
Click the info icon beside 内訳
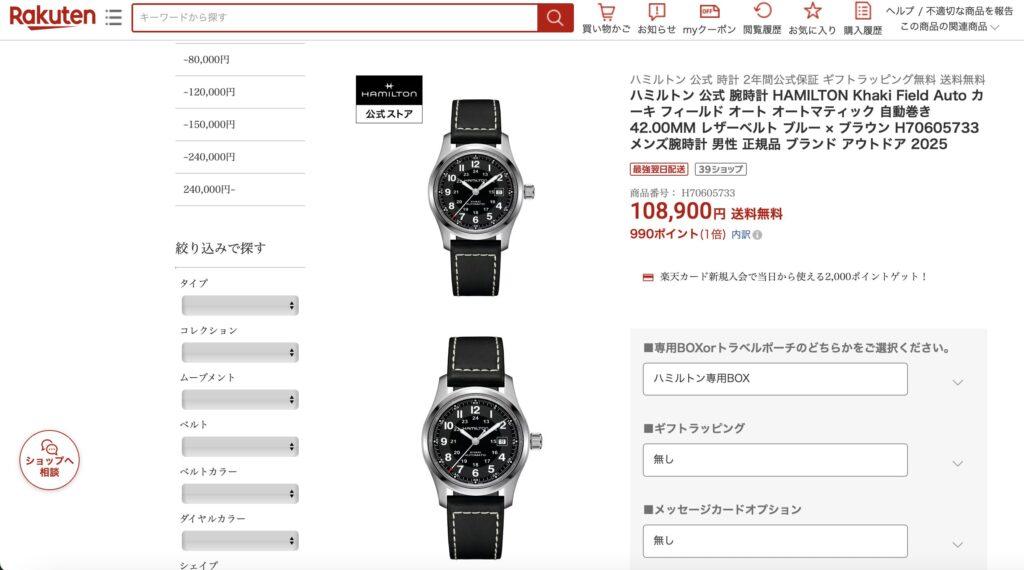(757, 235)
